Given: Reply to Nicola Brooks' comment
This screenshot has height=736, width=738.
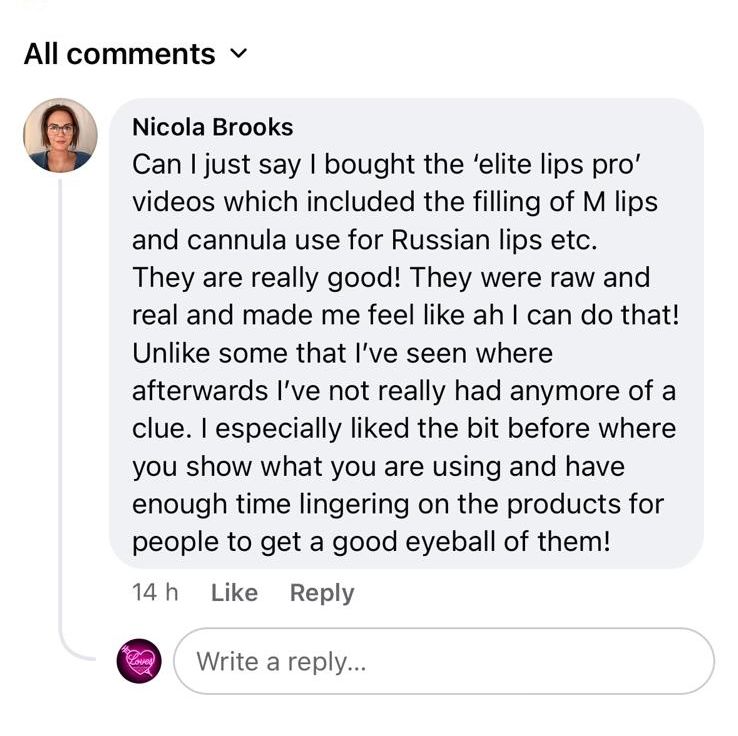Looking at the screenshot, I should click(321, 593).
